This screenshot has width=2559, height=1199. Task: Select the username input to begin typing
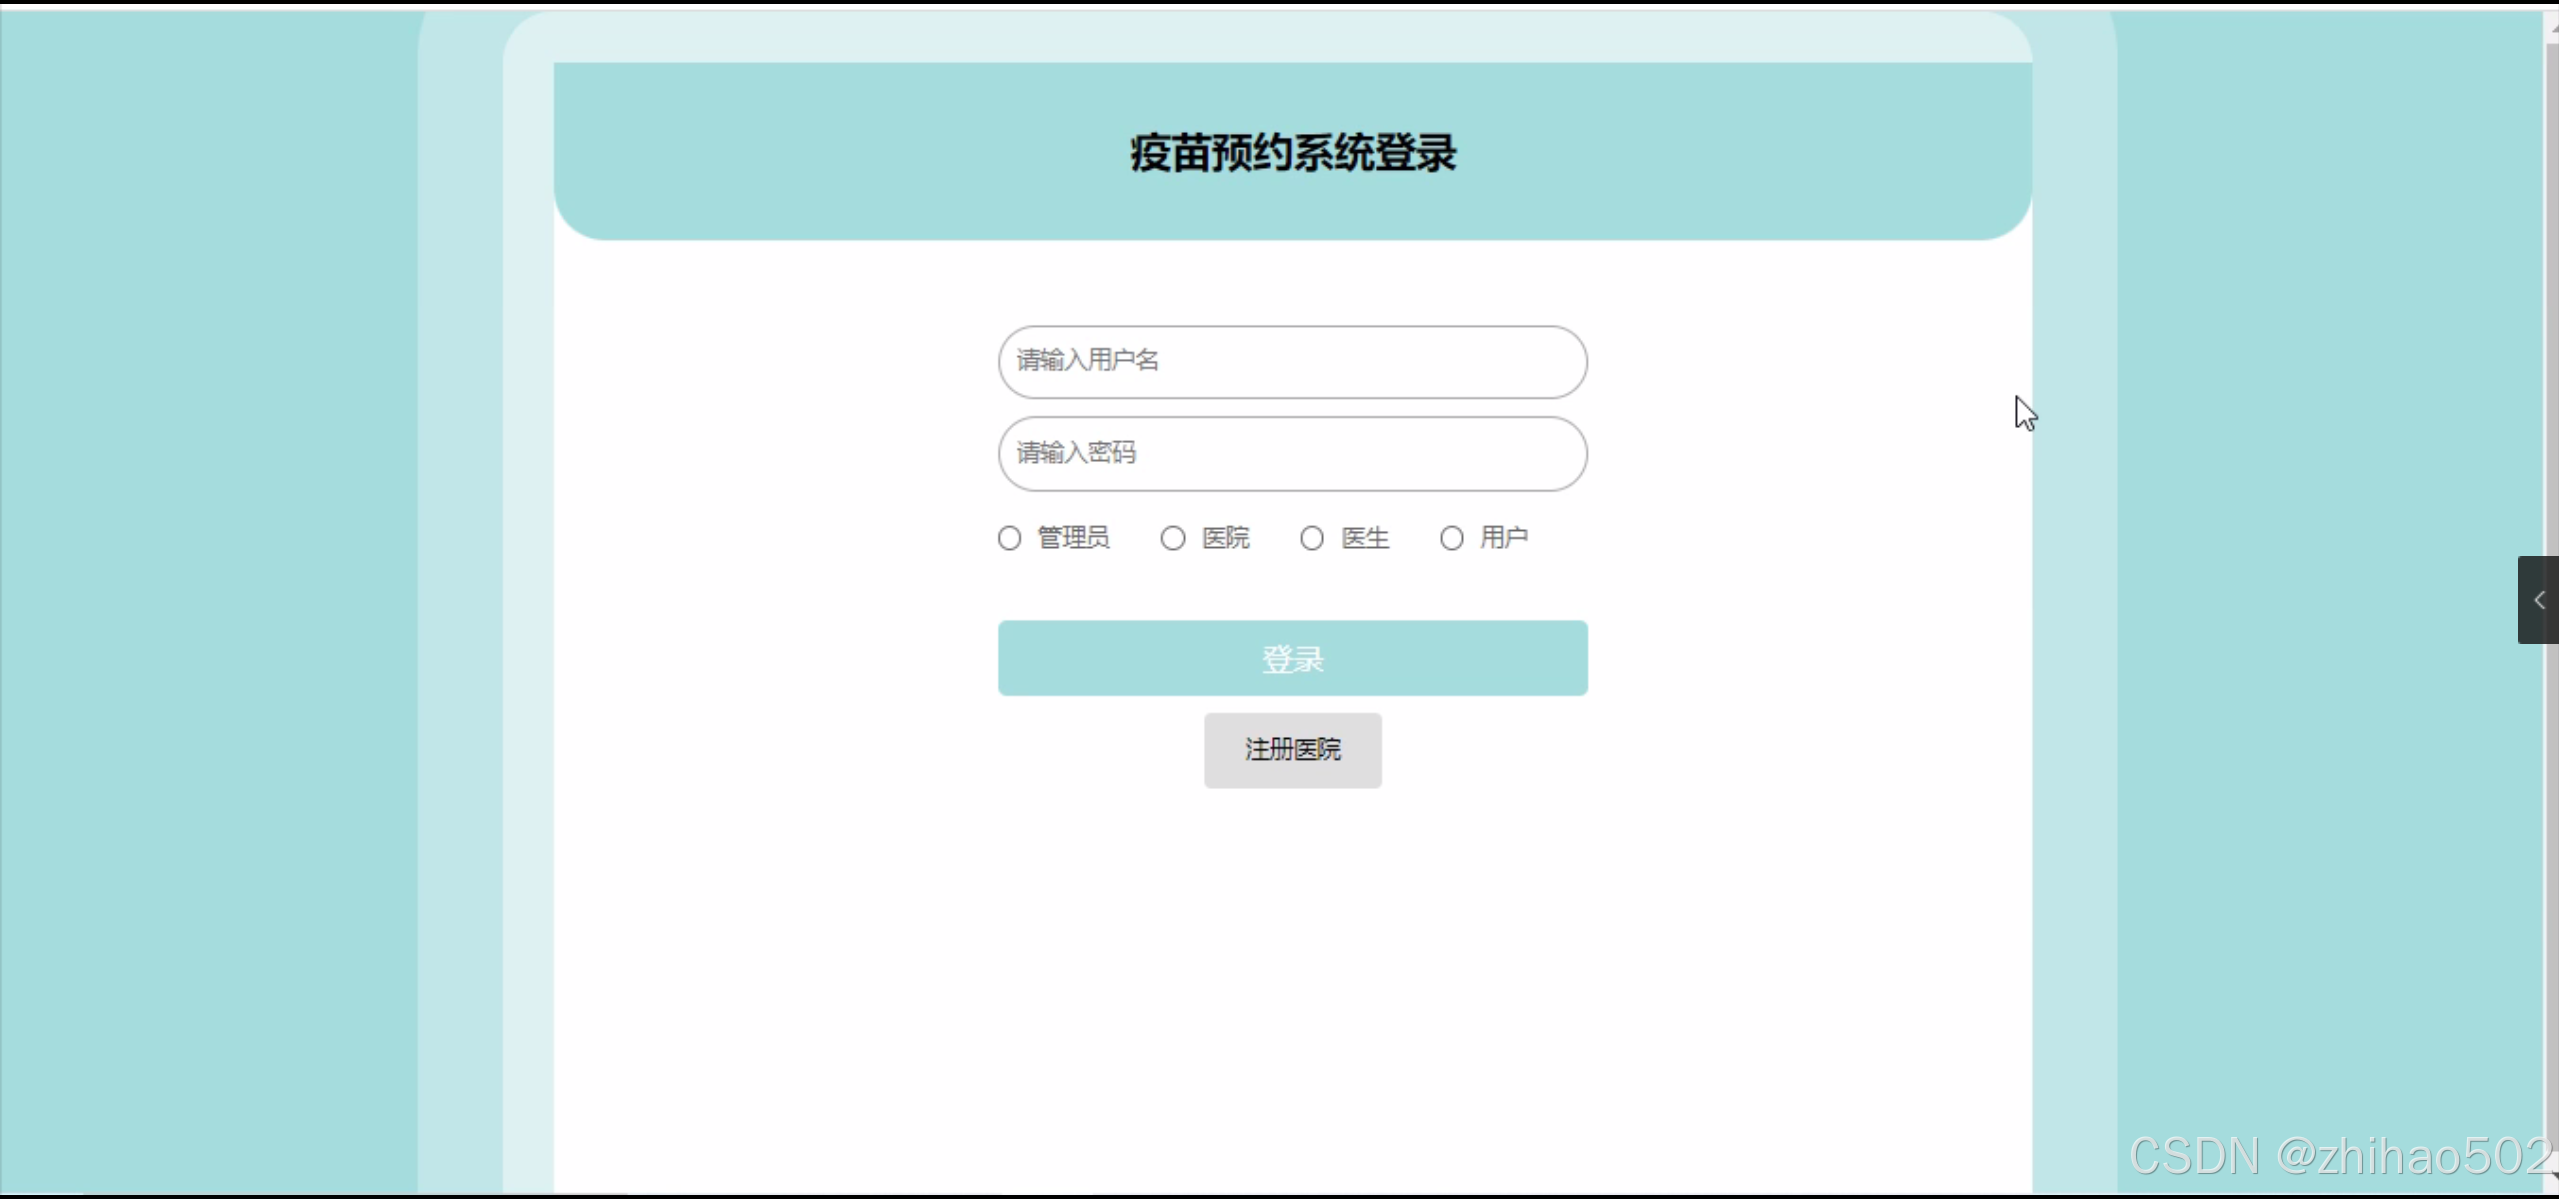[1292, 362]
